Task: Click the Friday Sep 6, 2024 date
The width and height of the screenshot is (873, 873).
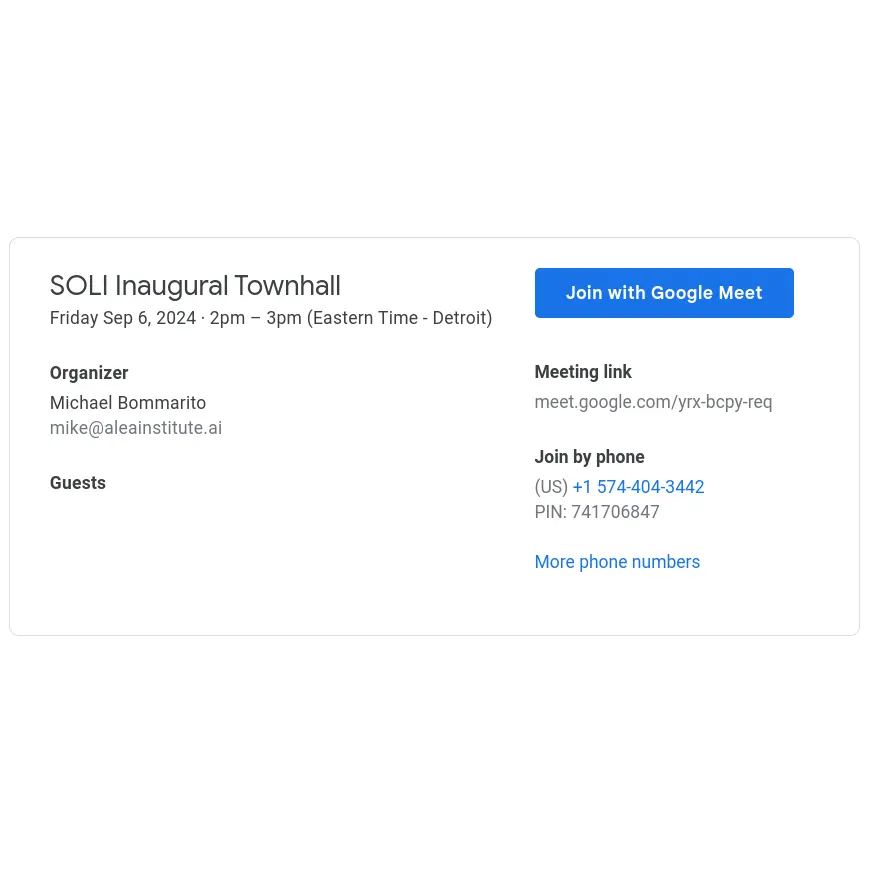Action: click(x=123, y=318)
